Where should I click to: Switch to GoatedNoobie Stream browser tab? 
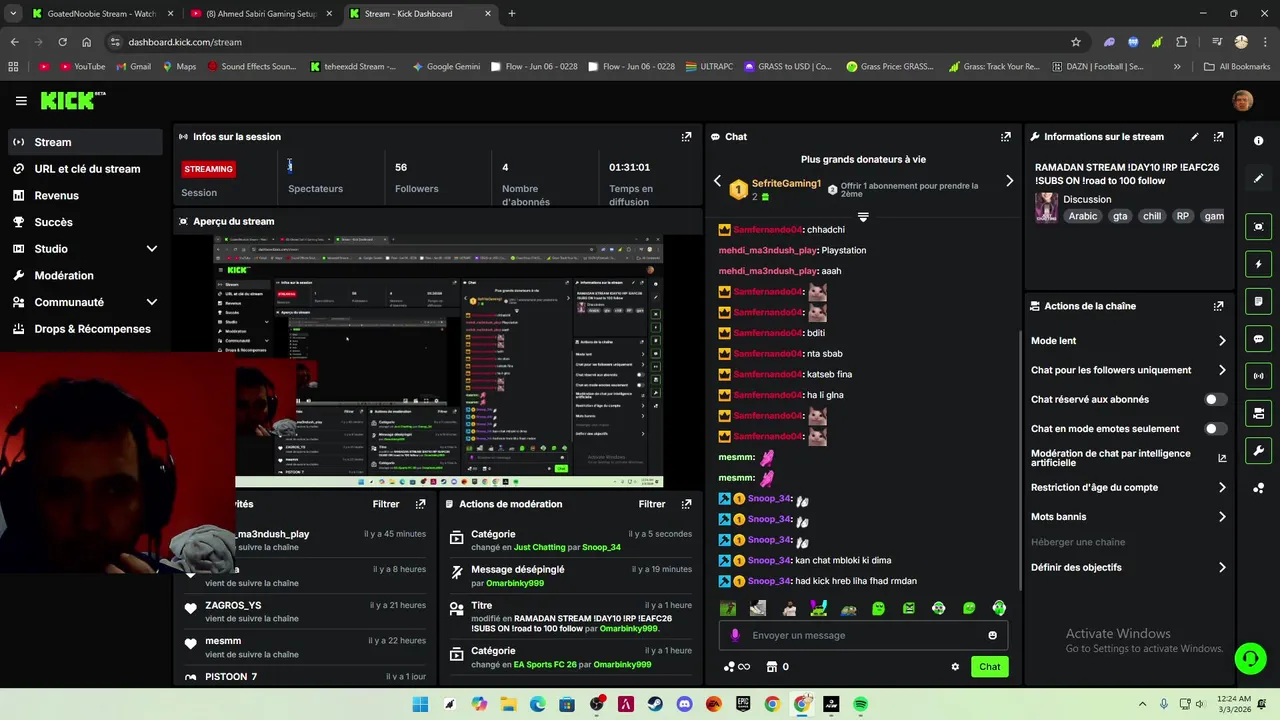pos(102,14)
